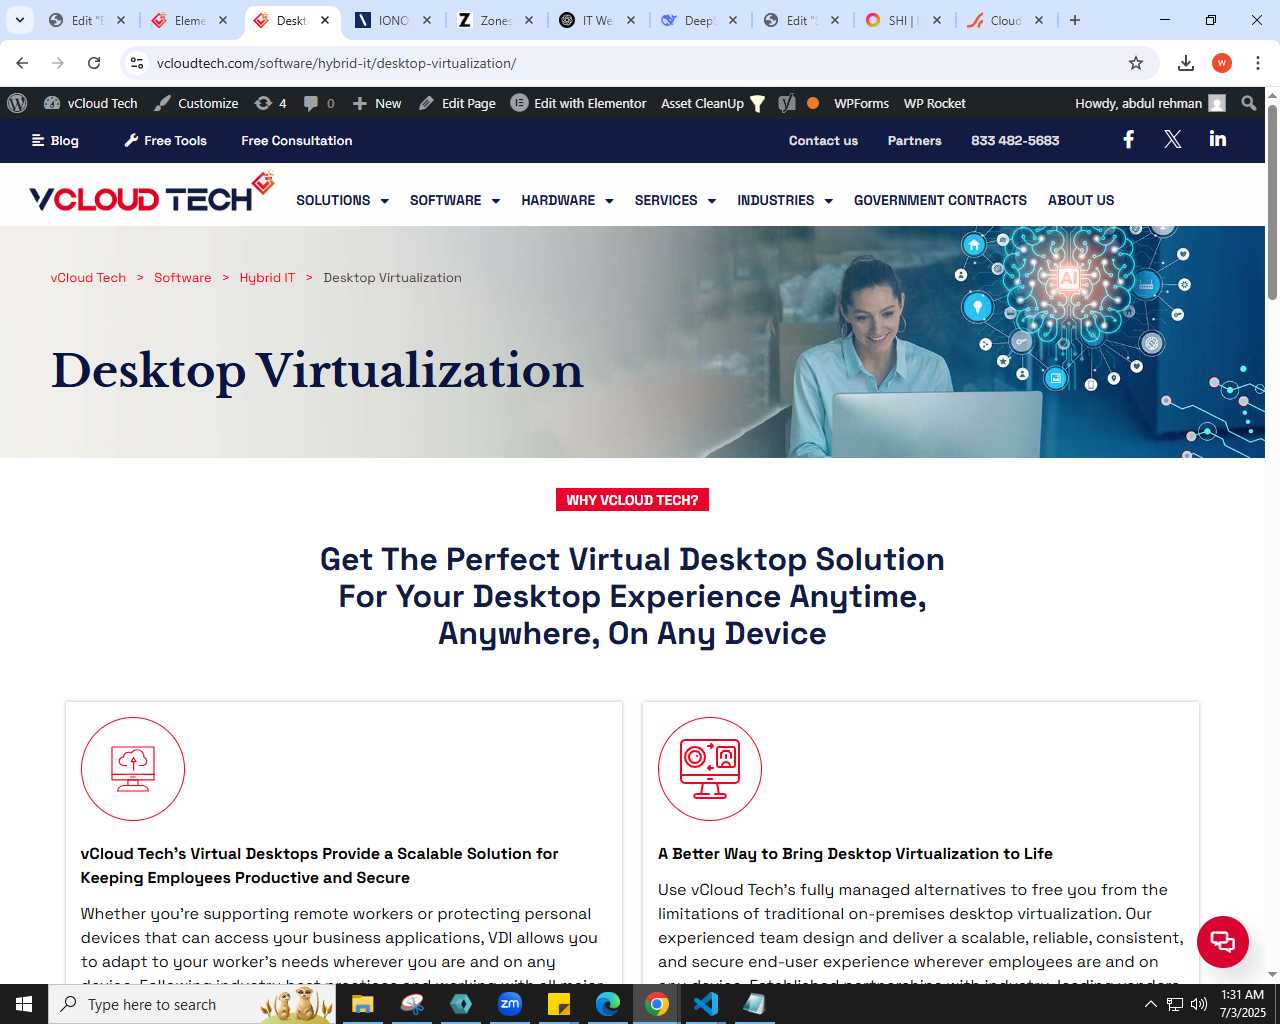This screenshot has height=1024, width=1280.
Task: Open Free Consultation link
Action: tap(297, 141)
